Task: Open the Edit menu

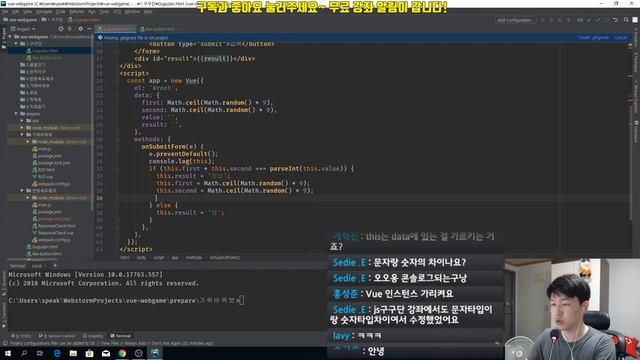Action: [16, 12]
